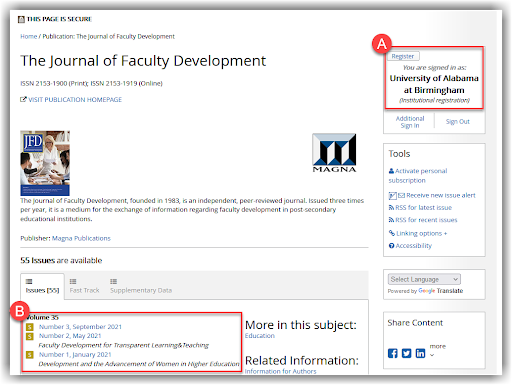Click the JFD journal cover thumbnail
Image resolution: width=512 pixels, height=385 pixels.
[45, 163]
